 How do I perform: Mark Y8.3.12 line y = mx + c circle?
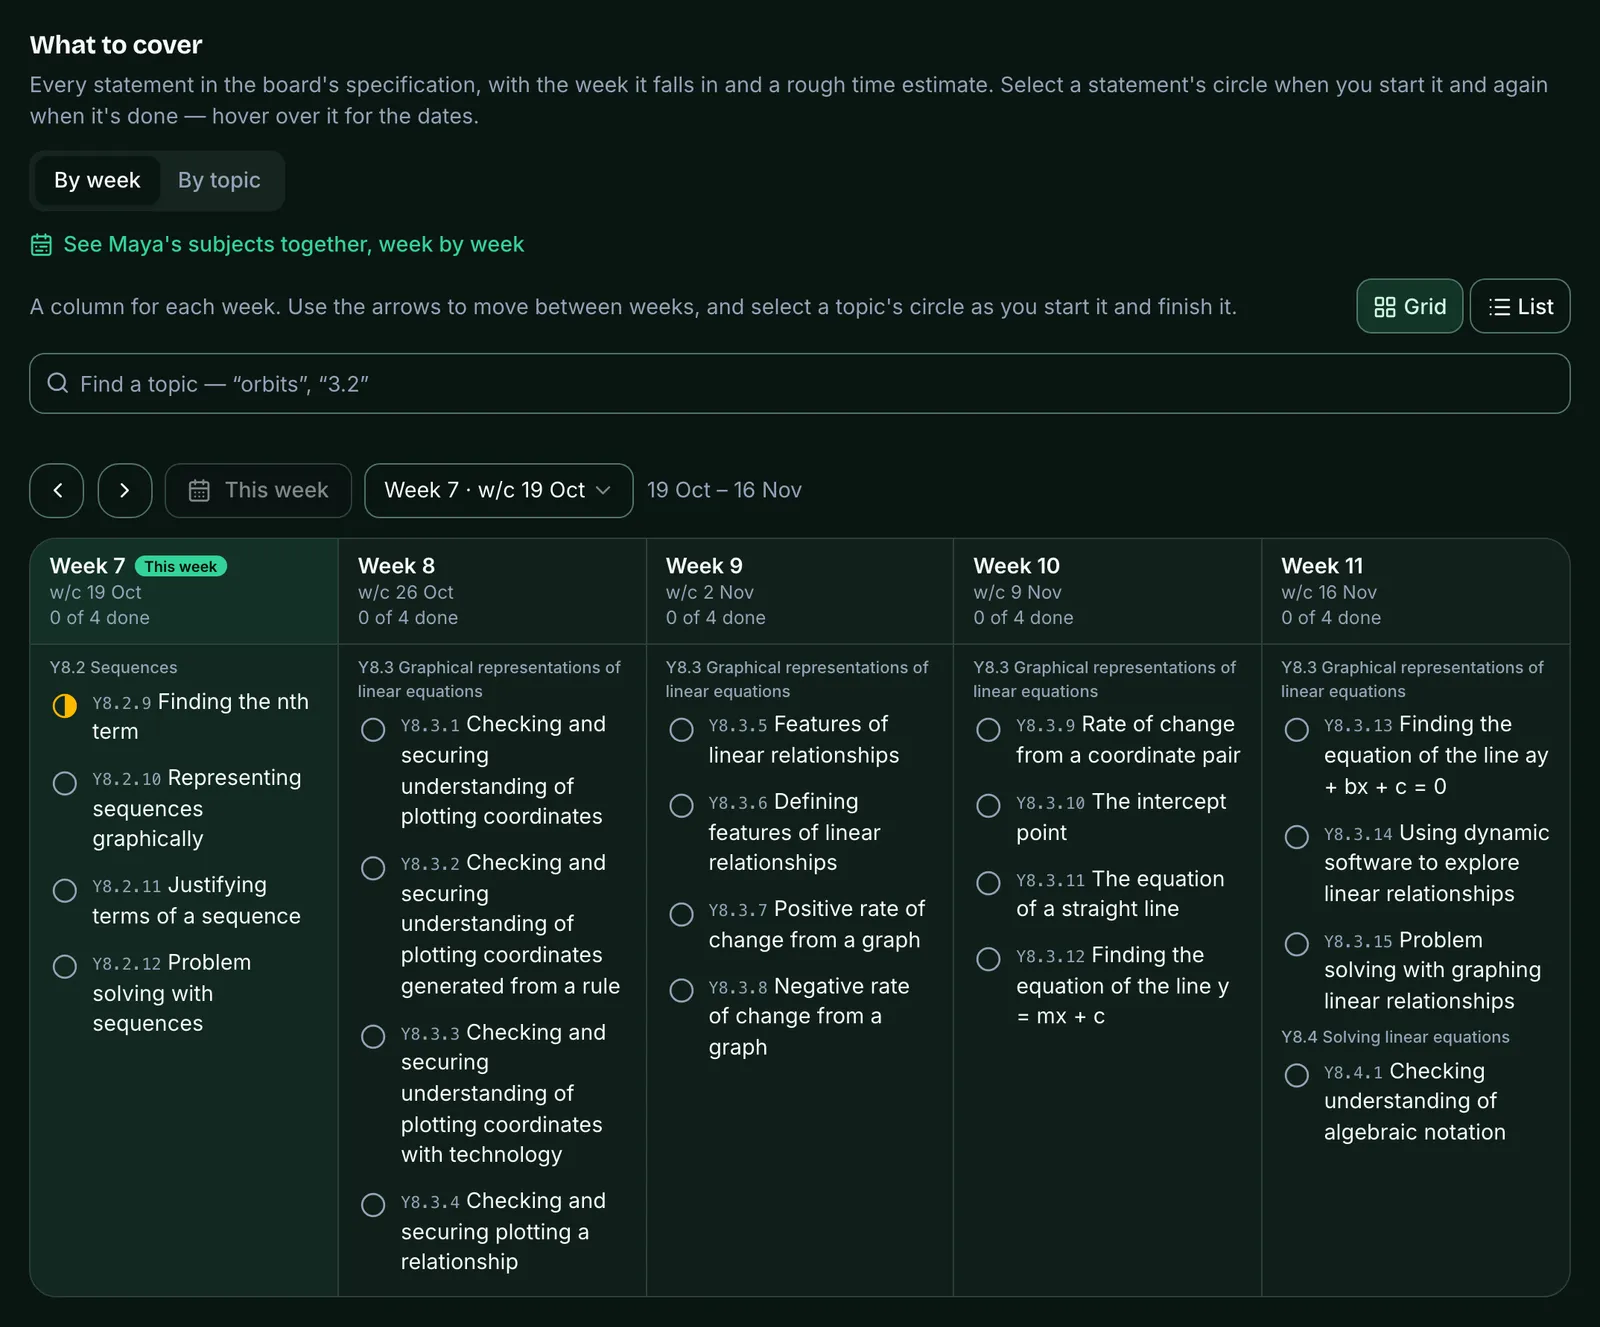(x=988, y=959)
